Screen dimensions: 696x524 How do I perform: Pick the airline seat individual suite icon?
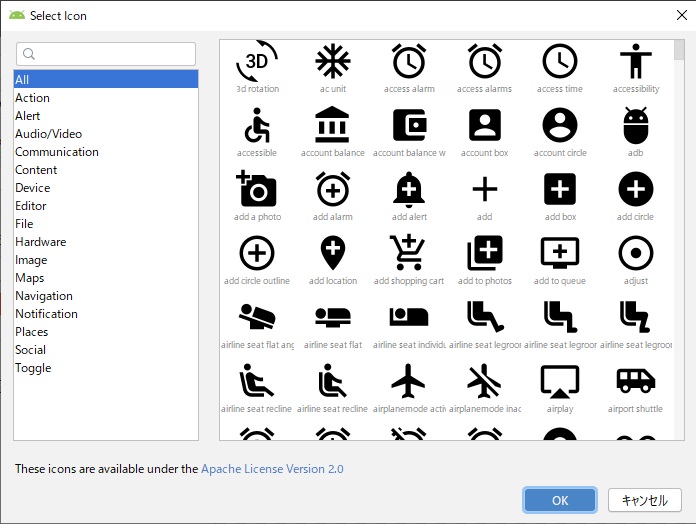coord(409,317)
